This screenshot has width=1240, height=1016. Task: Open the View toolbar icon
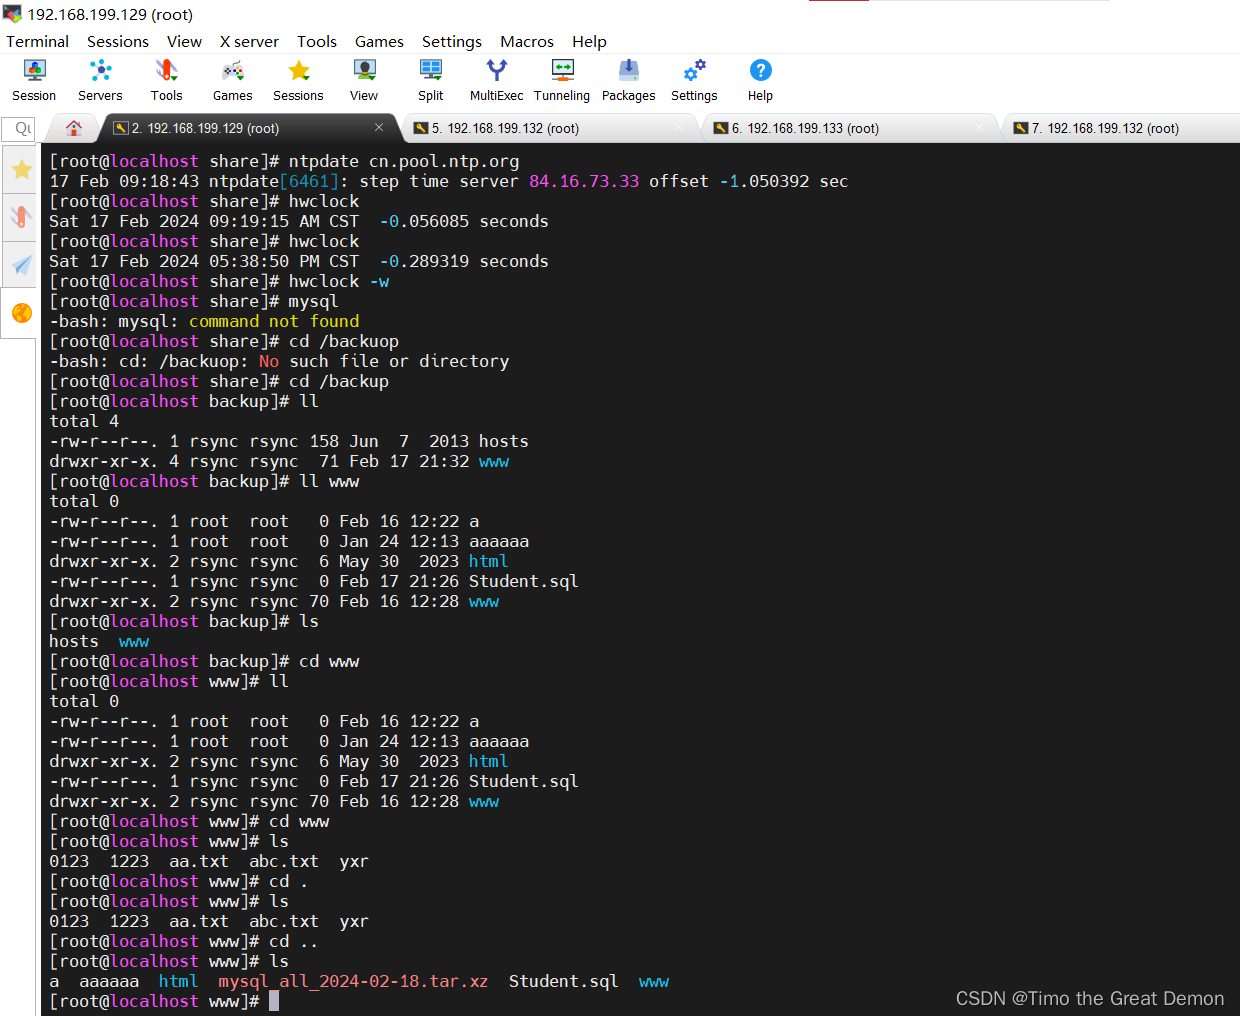(x=364, y=80)
